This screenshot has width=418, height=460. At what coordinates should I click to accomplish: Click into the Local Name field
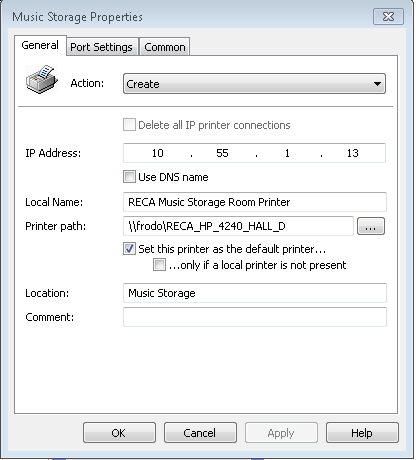point(255,202)
